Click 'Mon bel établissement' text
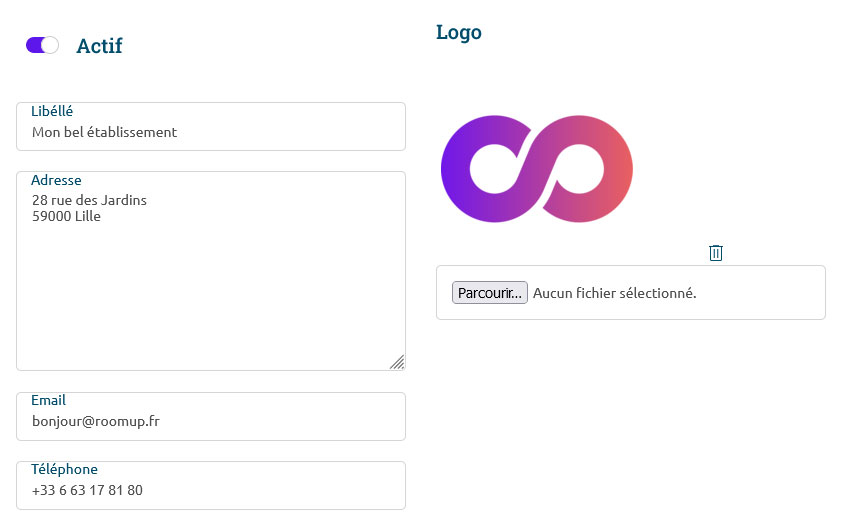 104,132
